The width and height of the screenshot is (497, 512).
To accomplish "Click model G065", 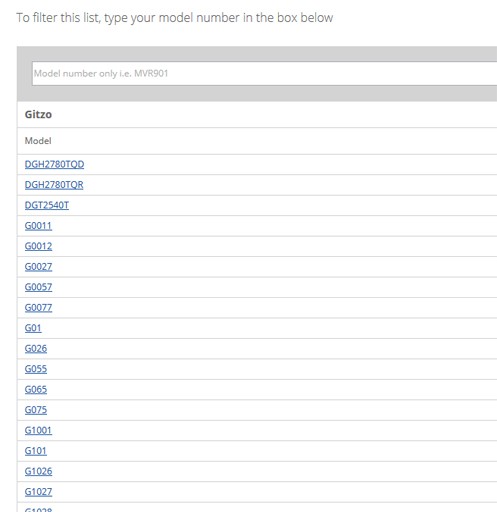I will click(x=36, y=390).
